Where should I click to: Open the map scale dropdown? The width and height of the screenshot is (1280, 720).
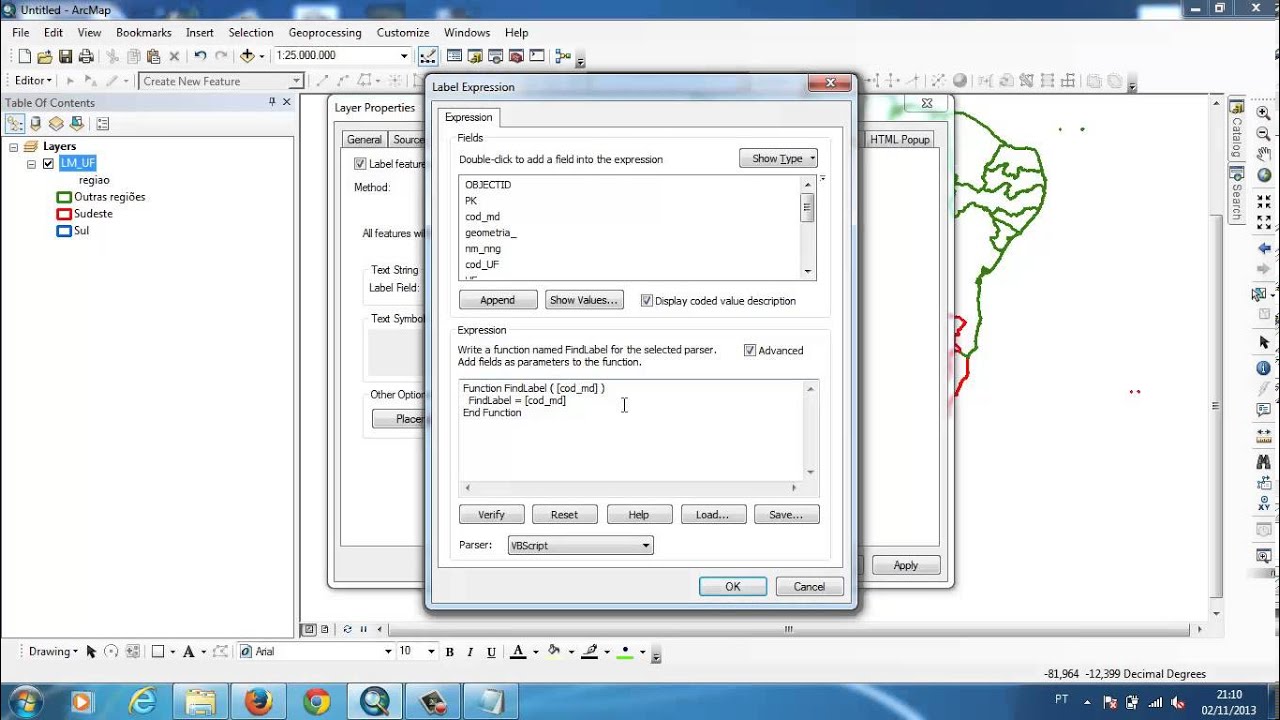click(404, 56)
